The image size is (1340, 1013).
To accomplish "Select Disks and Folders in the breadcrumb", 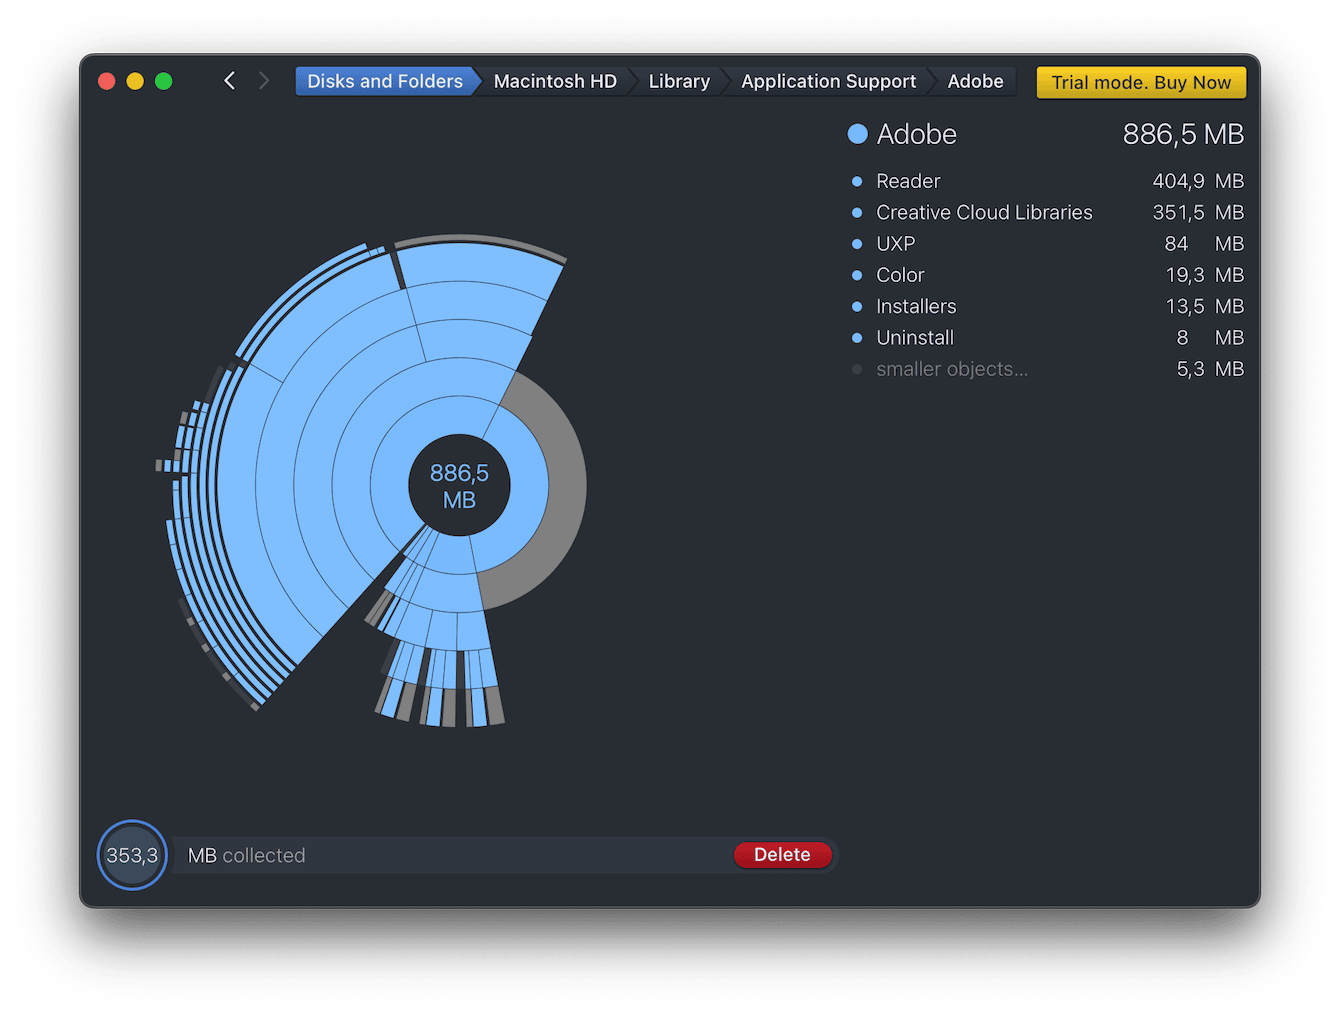I will (384, 81).
